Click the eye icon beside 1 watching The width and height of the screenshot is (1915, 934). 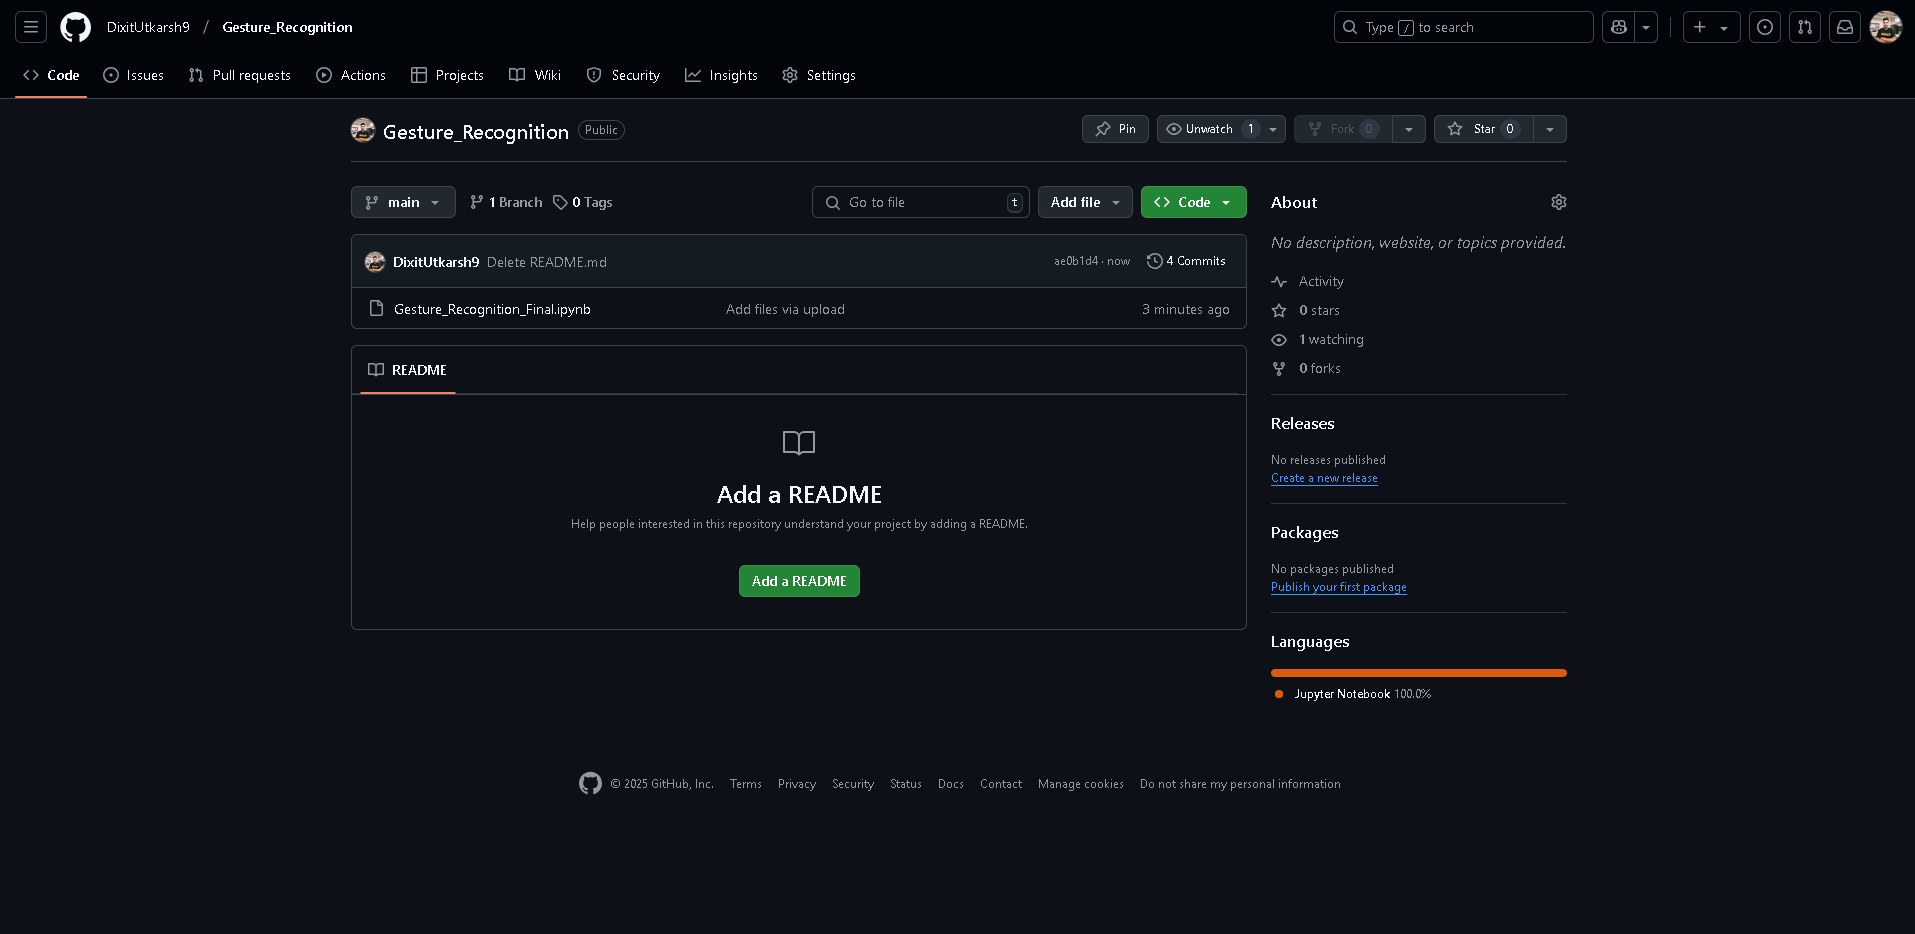pos(1279,340)
